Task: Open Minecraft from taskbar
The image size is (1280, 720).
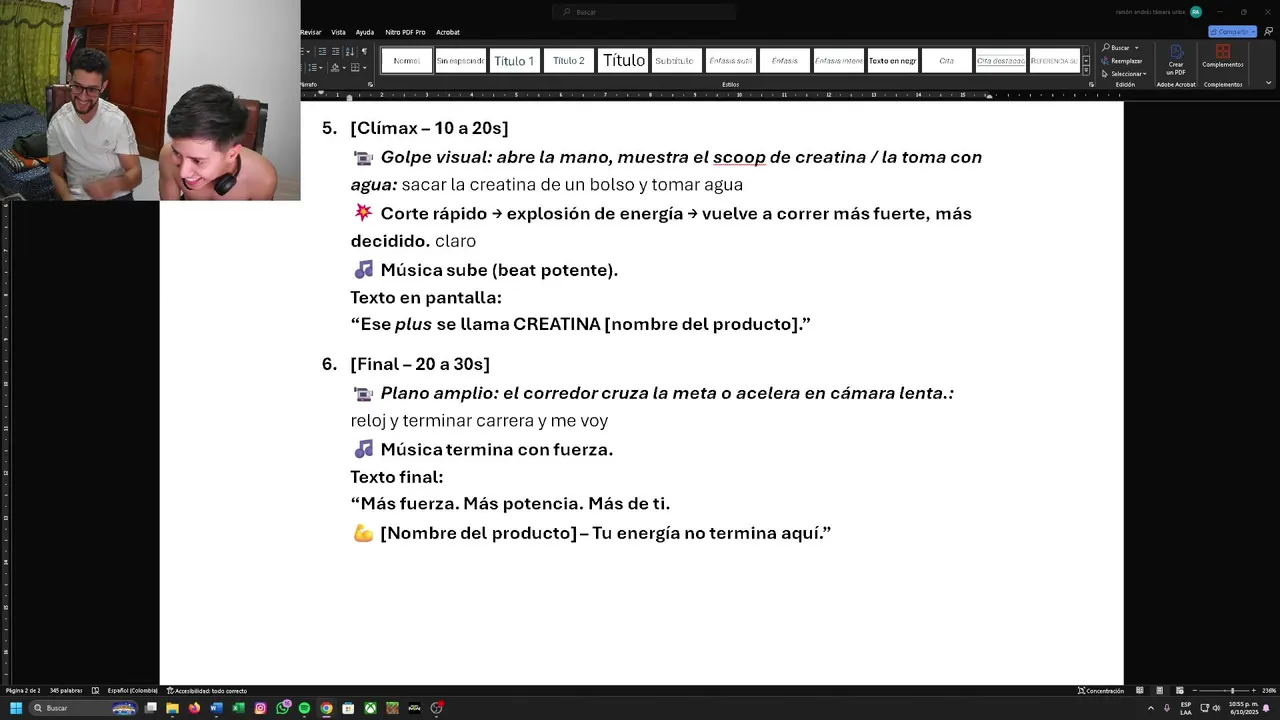Action: coord(392,708)
